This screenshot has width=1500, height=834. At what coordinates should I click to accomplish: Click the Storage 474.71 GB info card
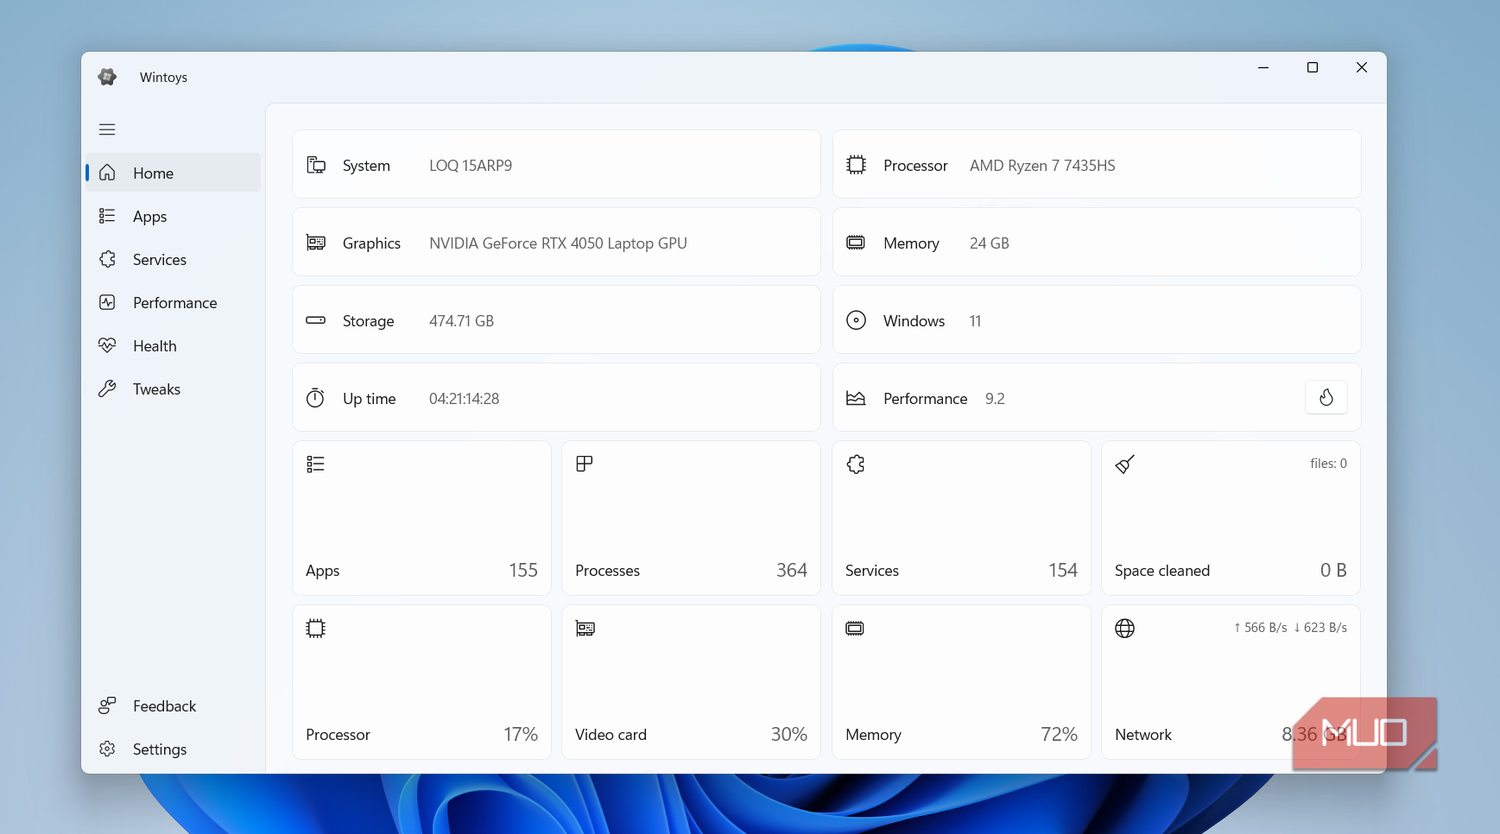(x=556, y=320)
